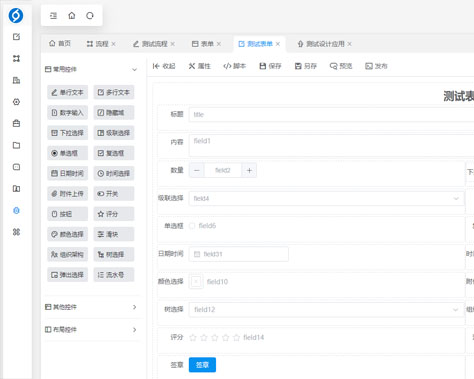Click 保存 to save the form
Viewport: 474px width, 379px height.
pyautogui.click(x=270, y=66)
